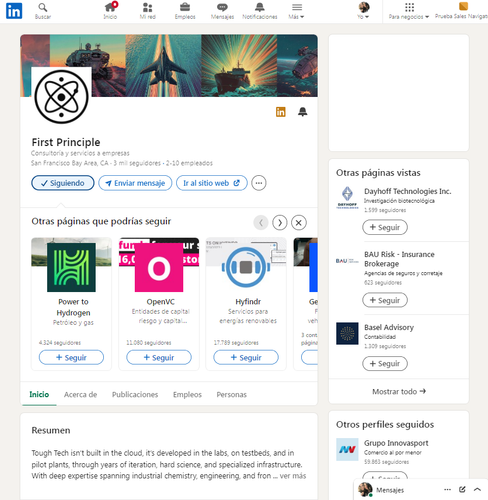Open the page notification bell settings
488x500 pixels.
coord(303,112)
